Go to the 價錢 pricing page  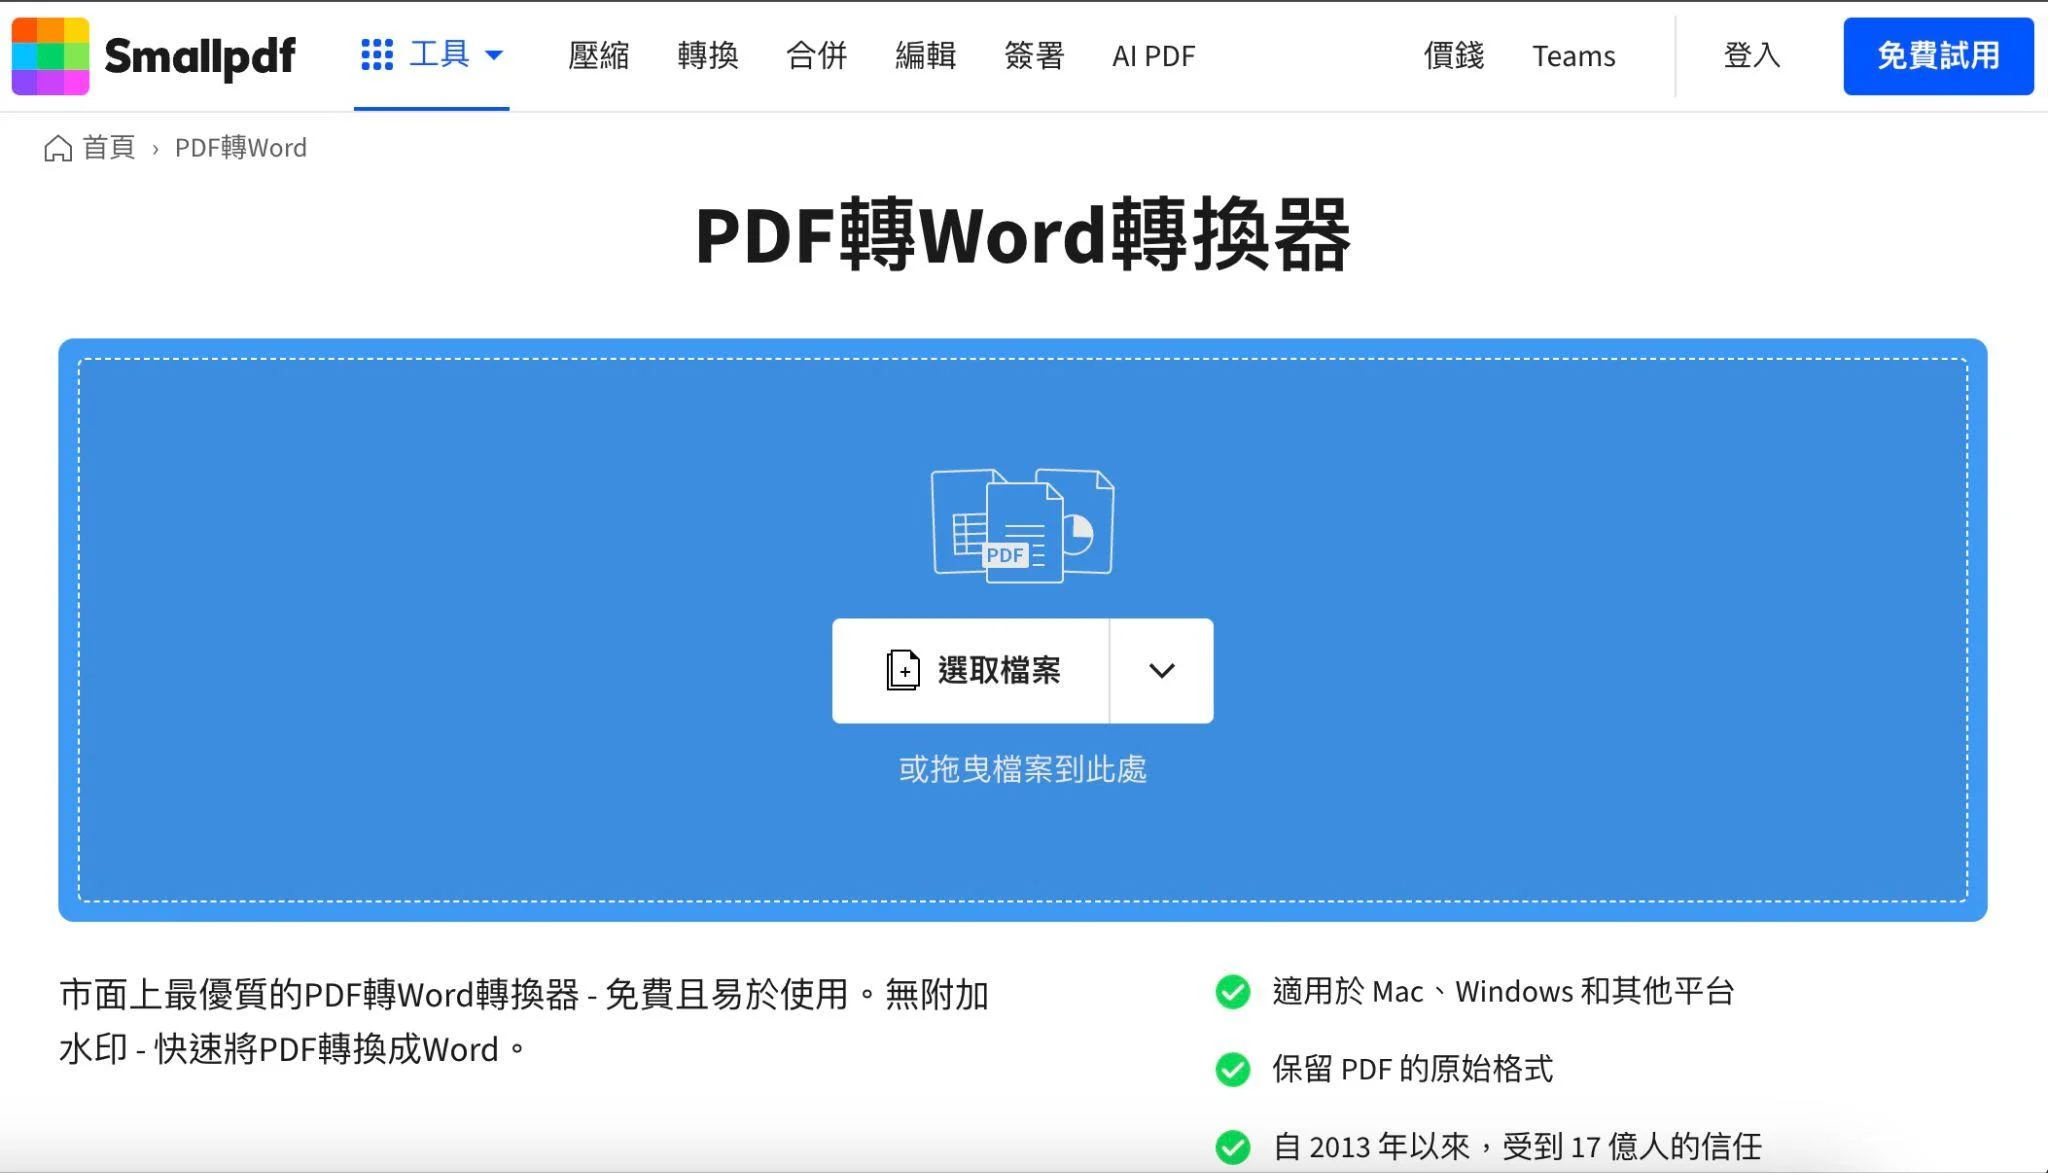pyautogui.click(x=1454, y=56)
